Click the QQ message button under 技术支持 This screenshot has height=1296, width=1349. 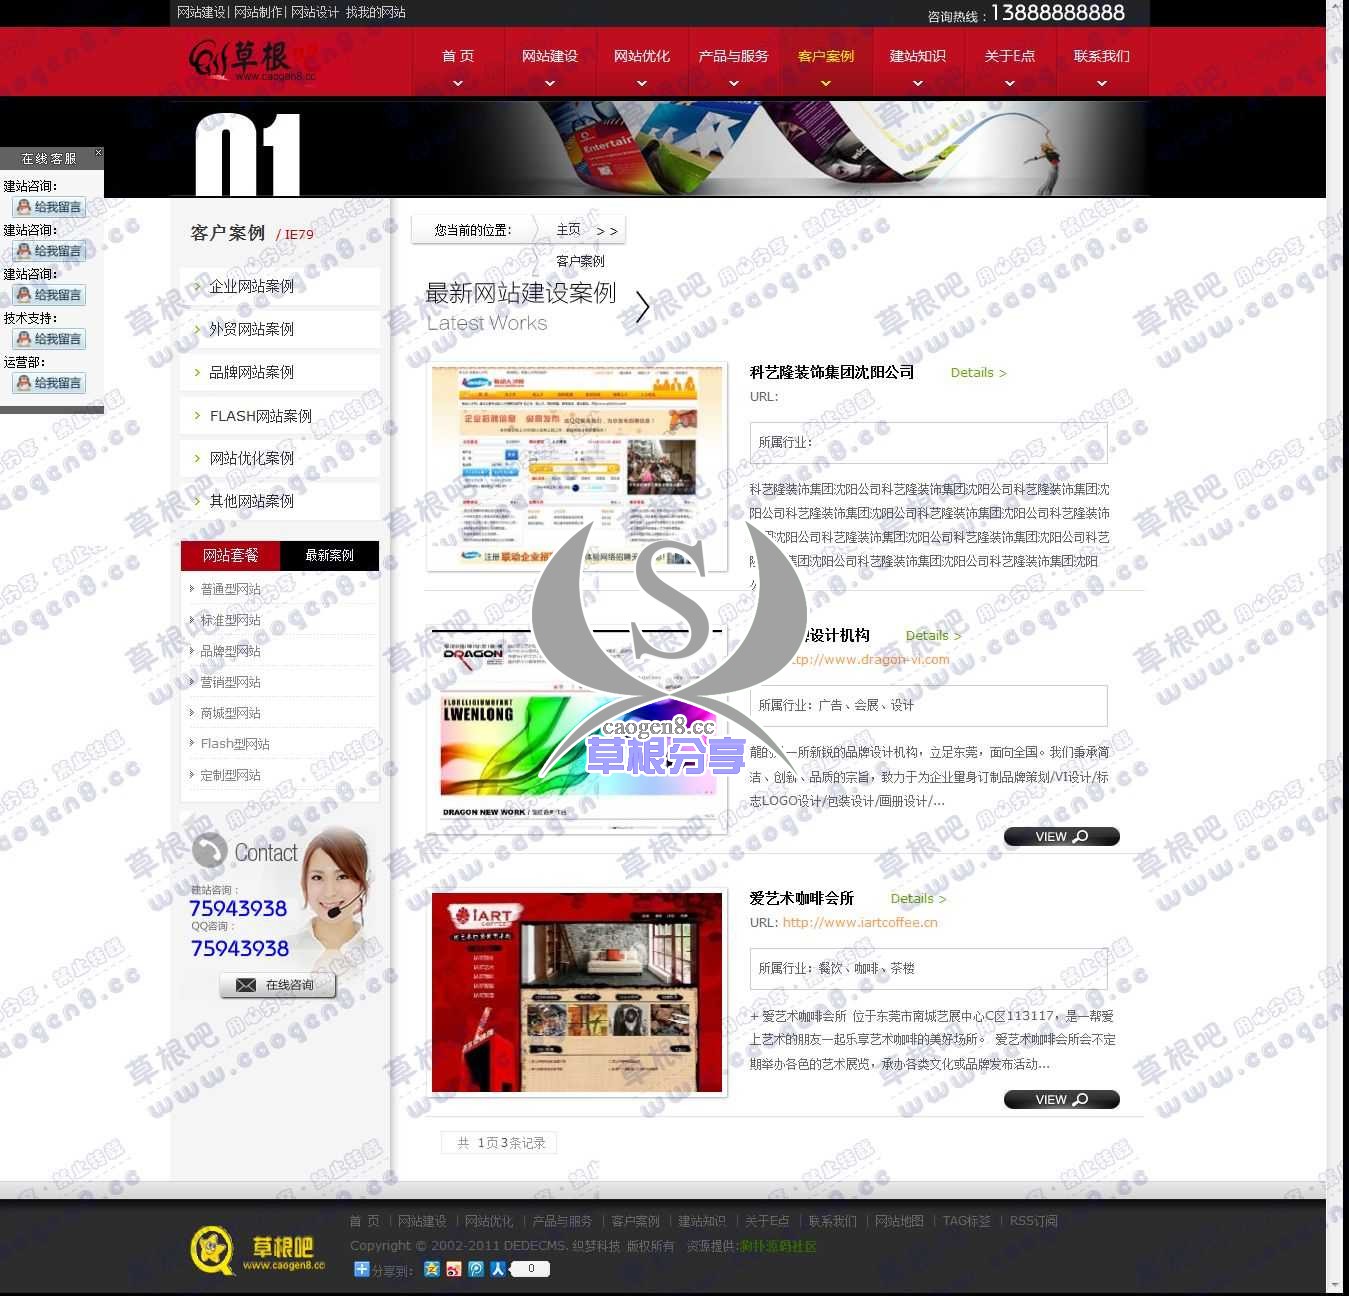point(49,339)
